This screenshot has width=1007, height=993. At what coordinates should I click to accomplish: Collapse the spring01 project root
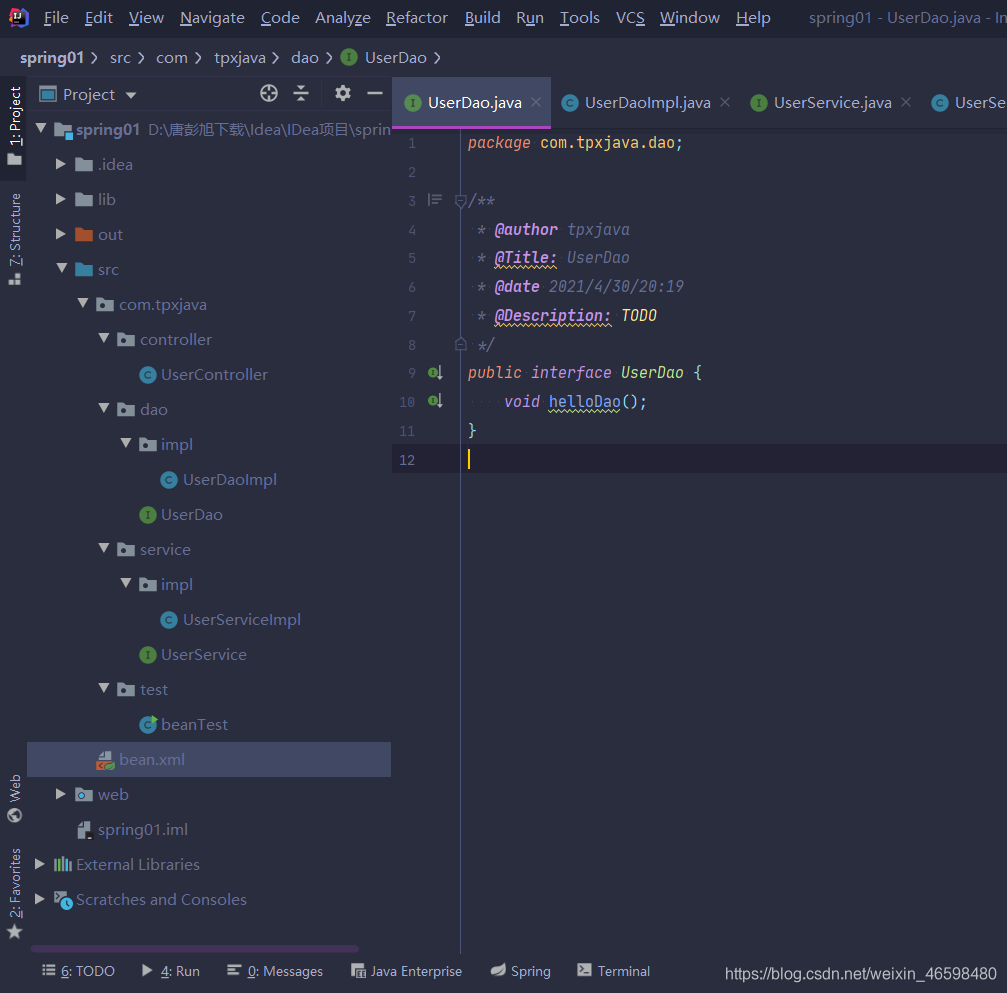click(x=41, y=128)
